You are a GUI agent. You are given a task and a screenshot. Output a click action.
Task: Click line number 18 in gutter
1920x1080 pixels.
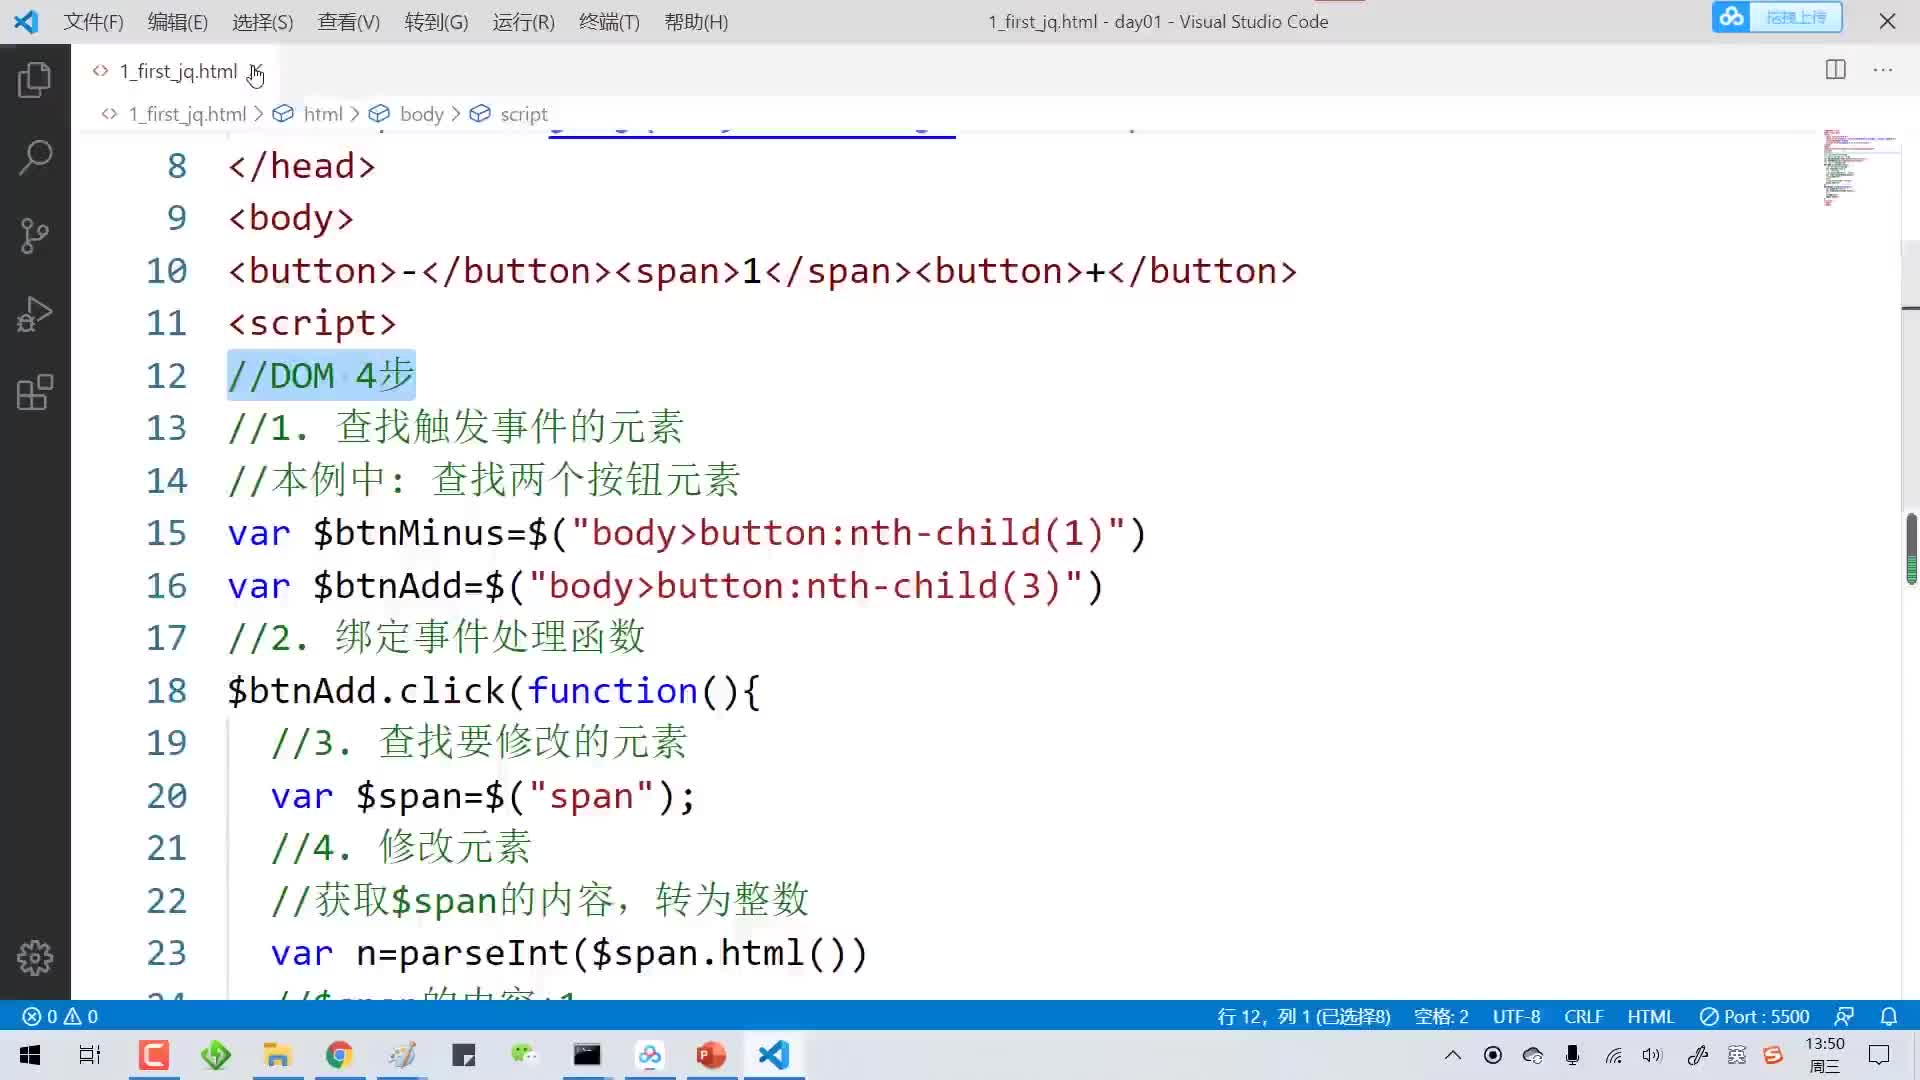(166, 691)
